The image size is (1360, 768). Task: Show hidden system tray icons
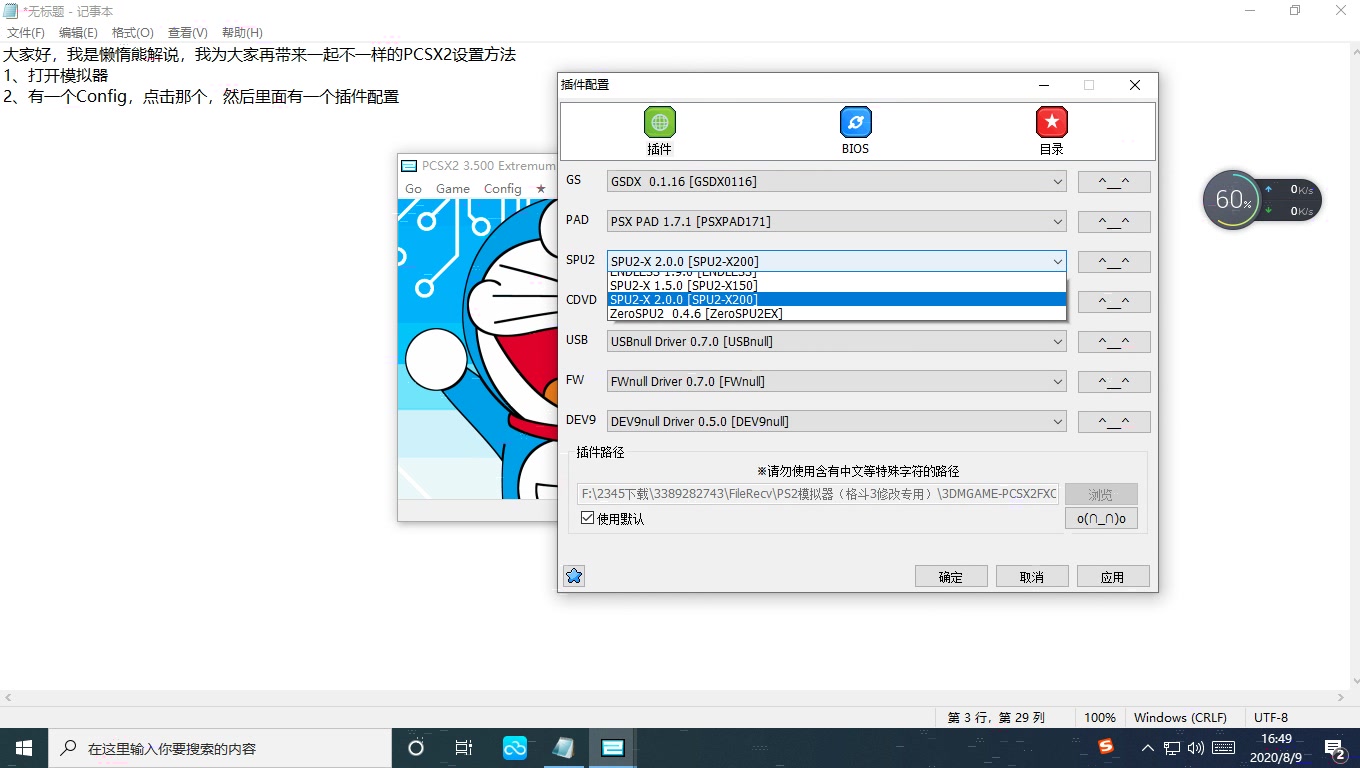click(x=1148, y=748)
